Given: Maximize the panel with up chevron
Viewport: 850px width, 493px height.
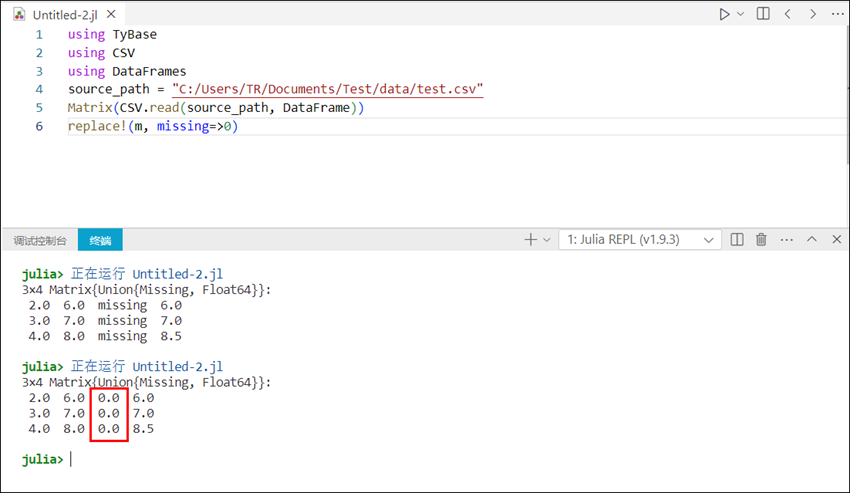Looking at the screenshot, I should [812, 239].
